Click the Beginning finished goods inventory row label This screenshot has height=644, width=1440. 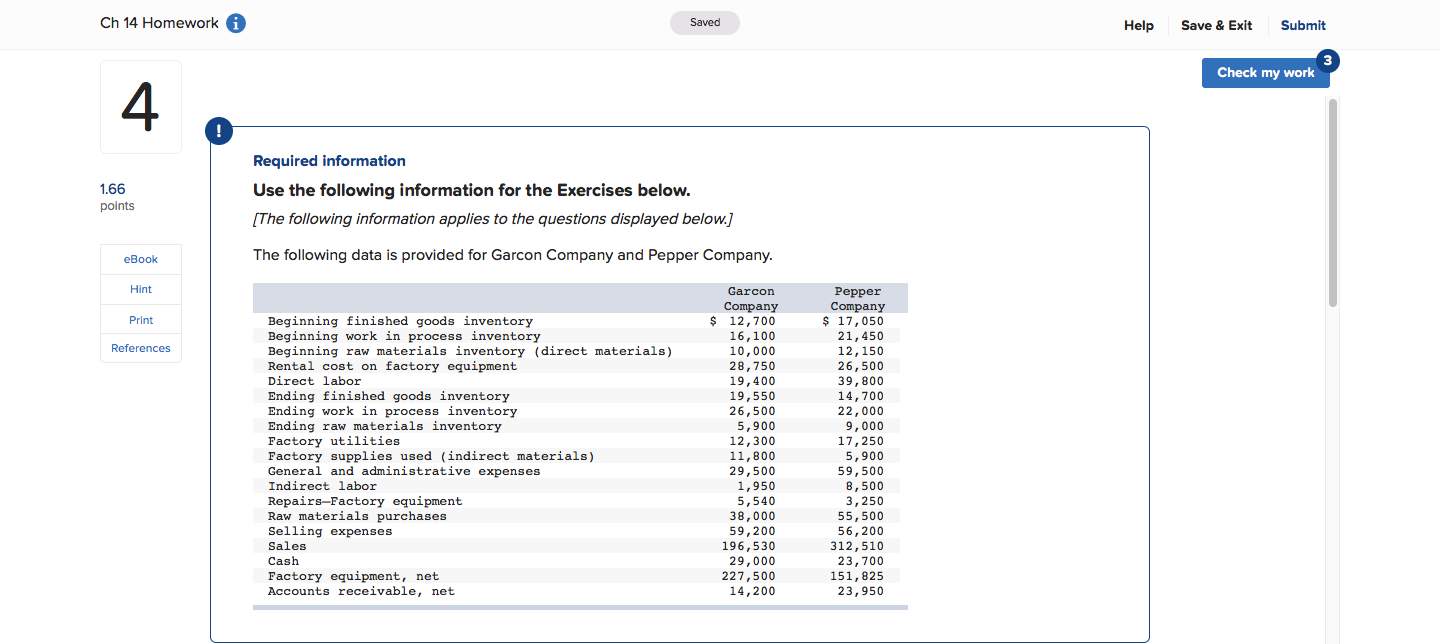tap(400, 321)
